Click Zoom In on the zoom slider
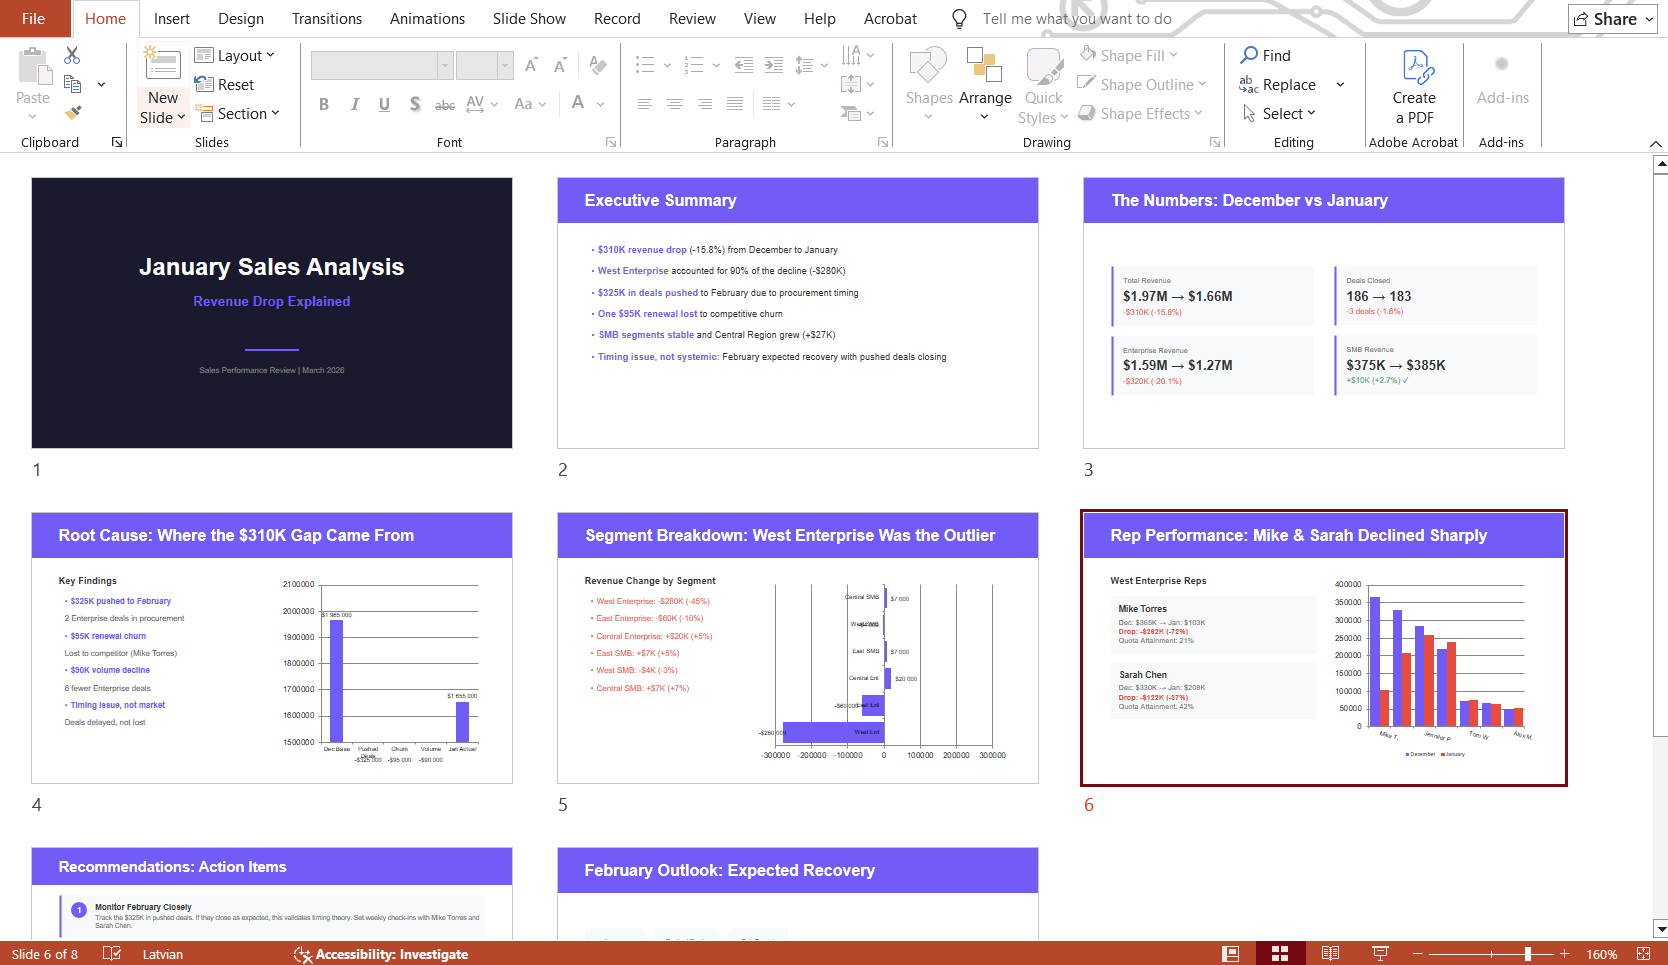 tap(1565, 953)
